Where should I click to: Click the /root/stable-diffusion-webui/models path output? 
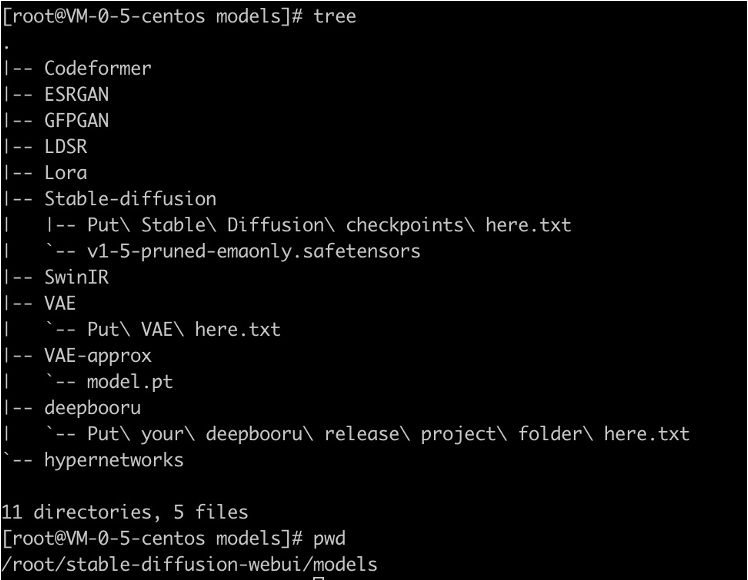click(x=189, y=565)
